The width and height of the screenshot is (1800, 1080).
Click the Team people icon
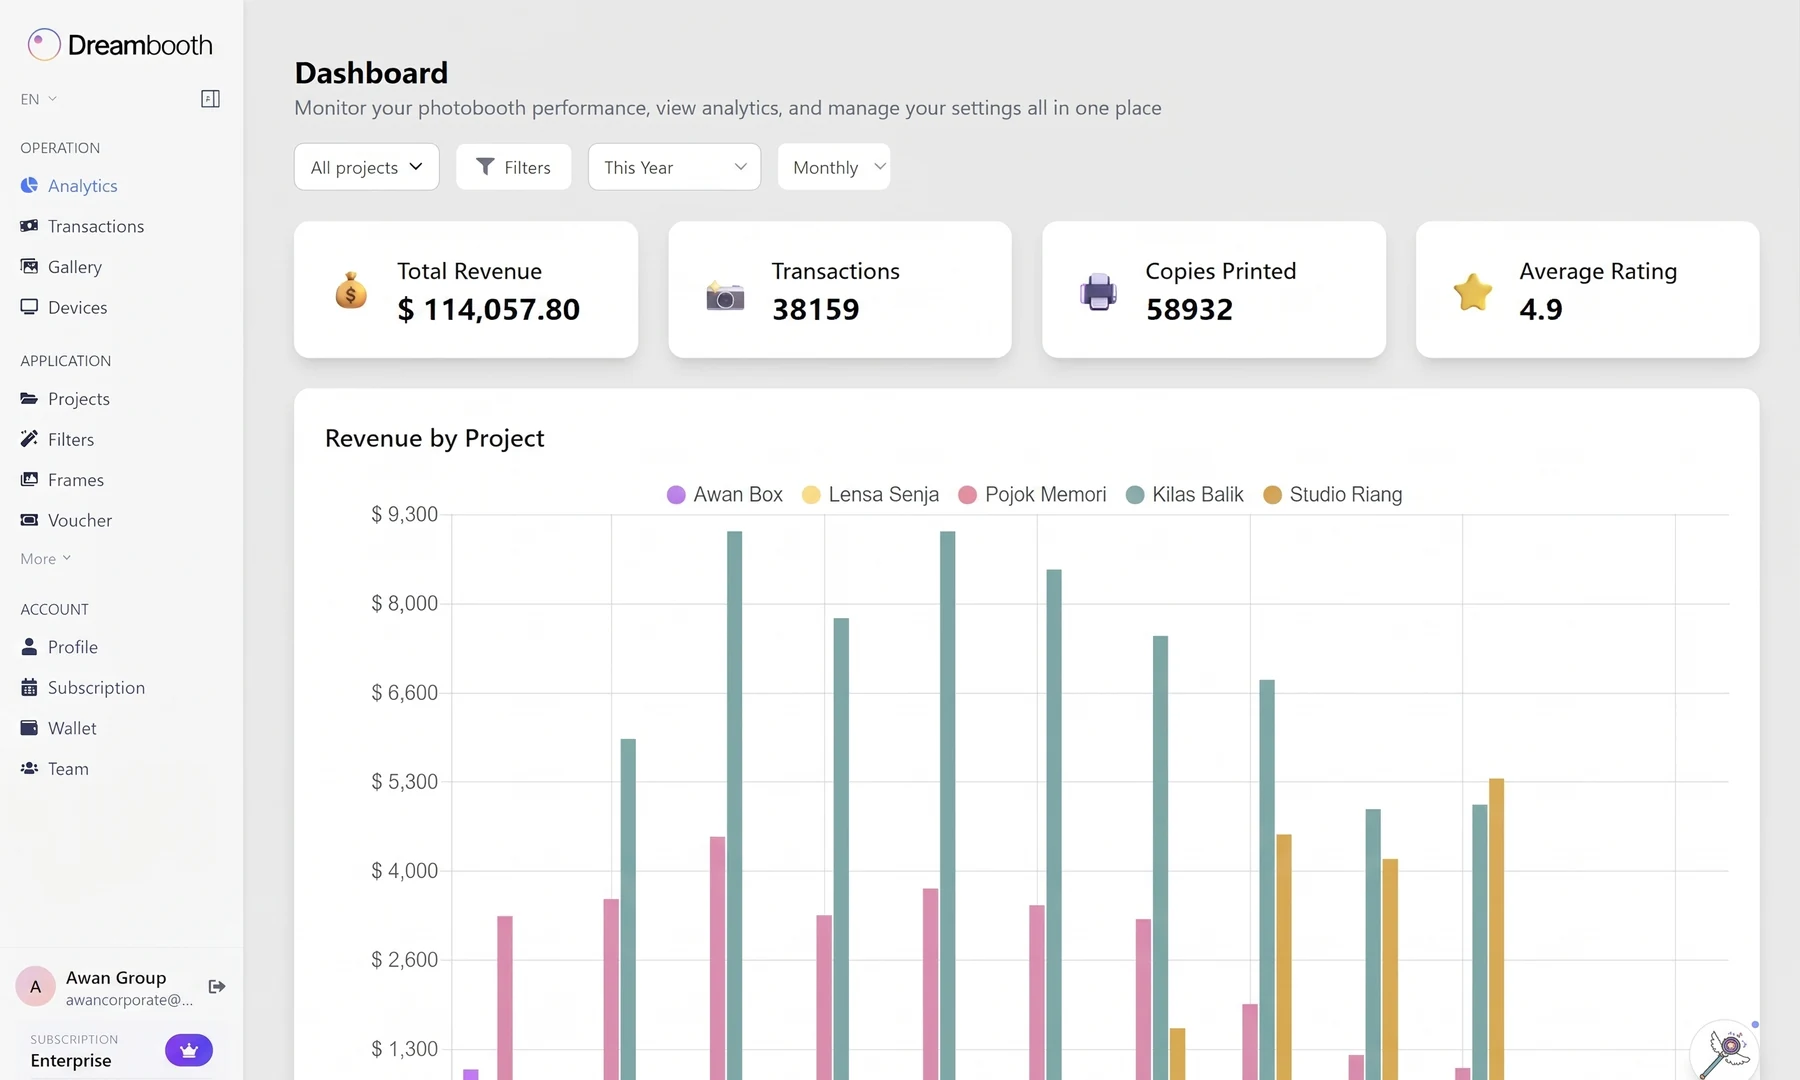tap(29, 768)
